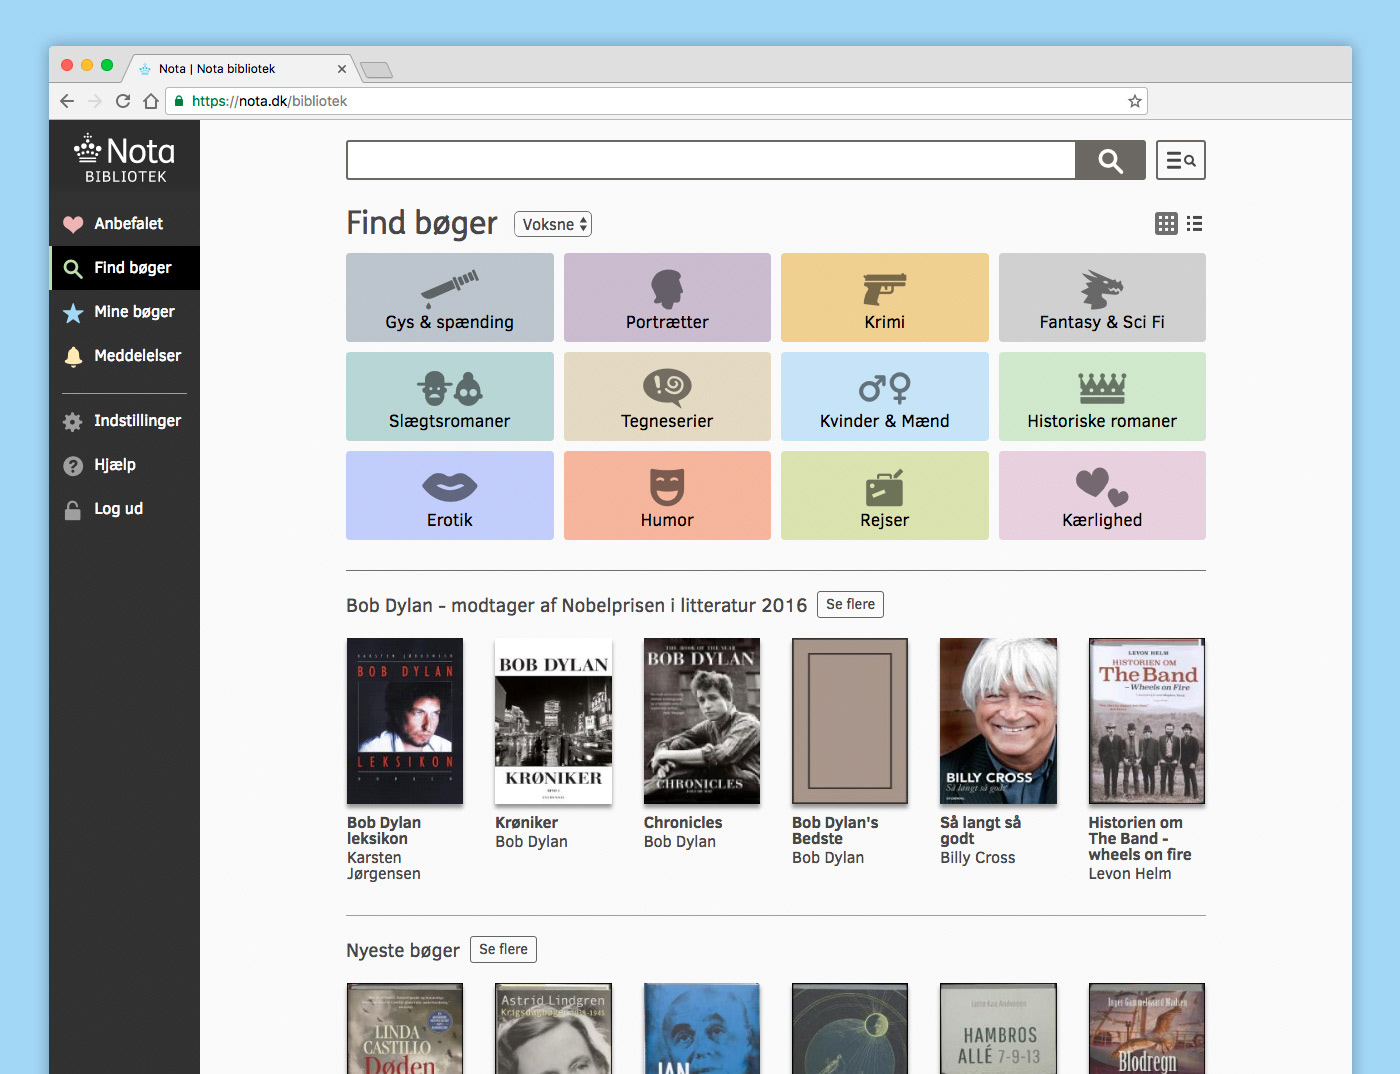Open the Kærlighed category tile
Screen dimensions: 1400x1074
(1102, 495)
